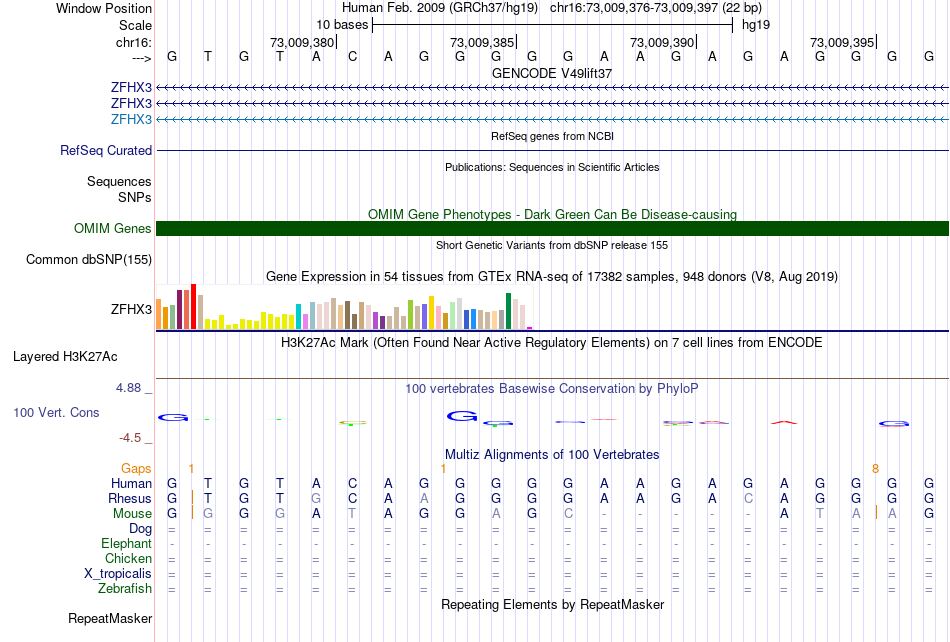Viewport: 950px width, 642px height.
Task: Open the GTEx Gene Expression in 54 tissues title
Action: point(552,277)
